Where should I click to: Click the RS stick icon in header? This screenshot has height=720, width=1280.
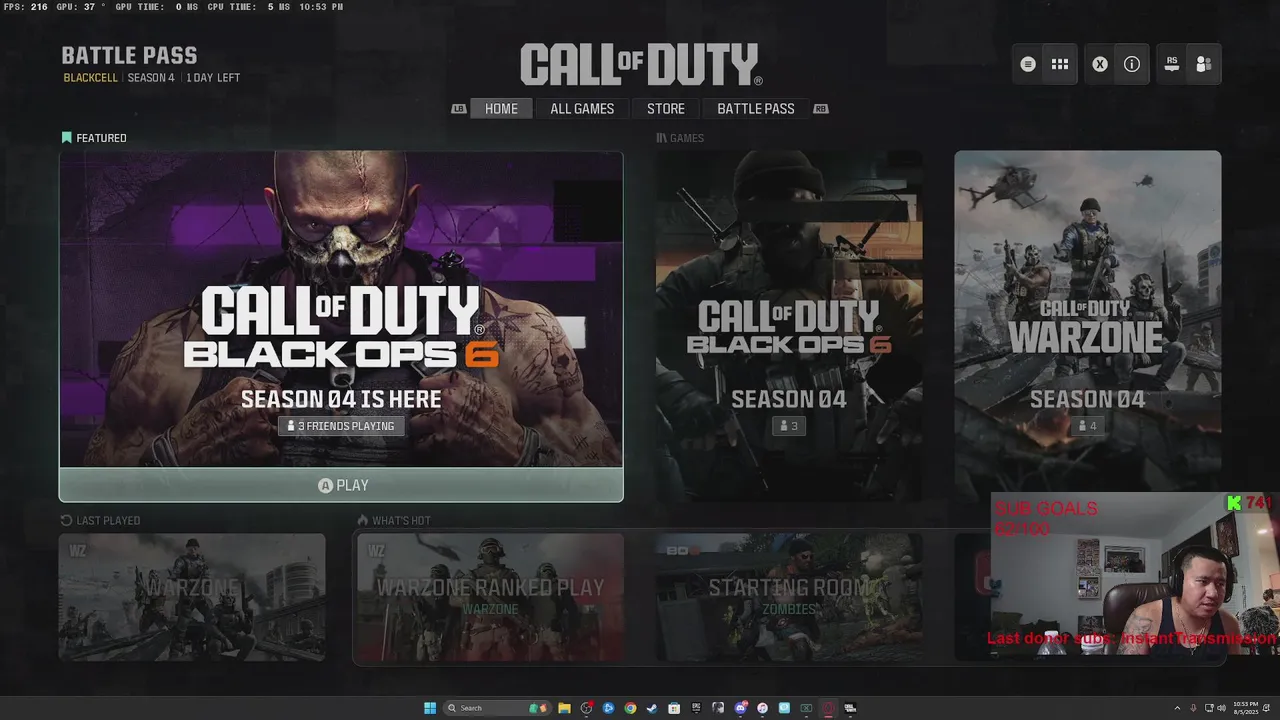(x=1172, y=64)
